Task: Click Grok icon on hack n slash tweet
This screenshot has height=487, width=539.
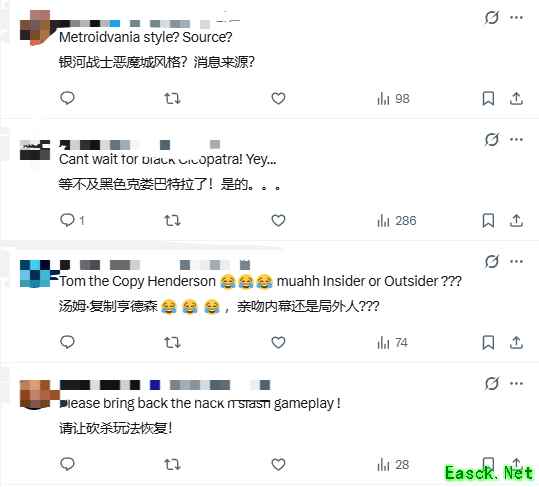Action: pyautogui.click(x=492, y=383)
